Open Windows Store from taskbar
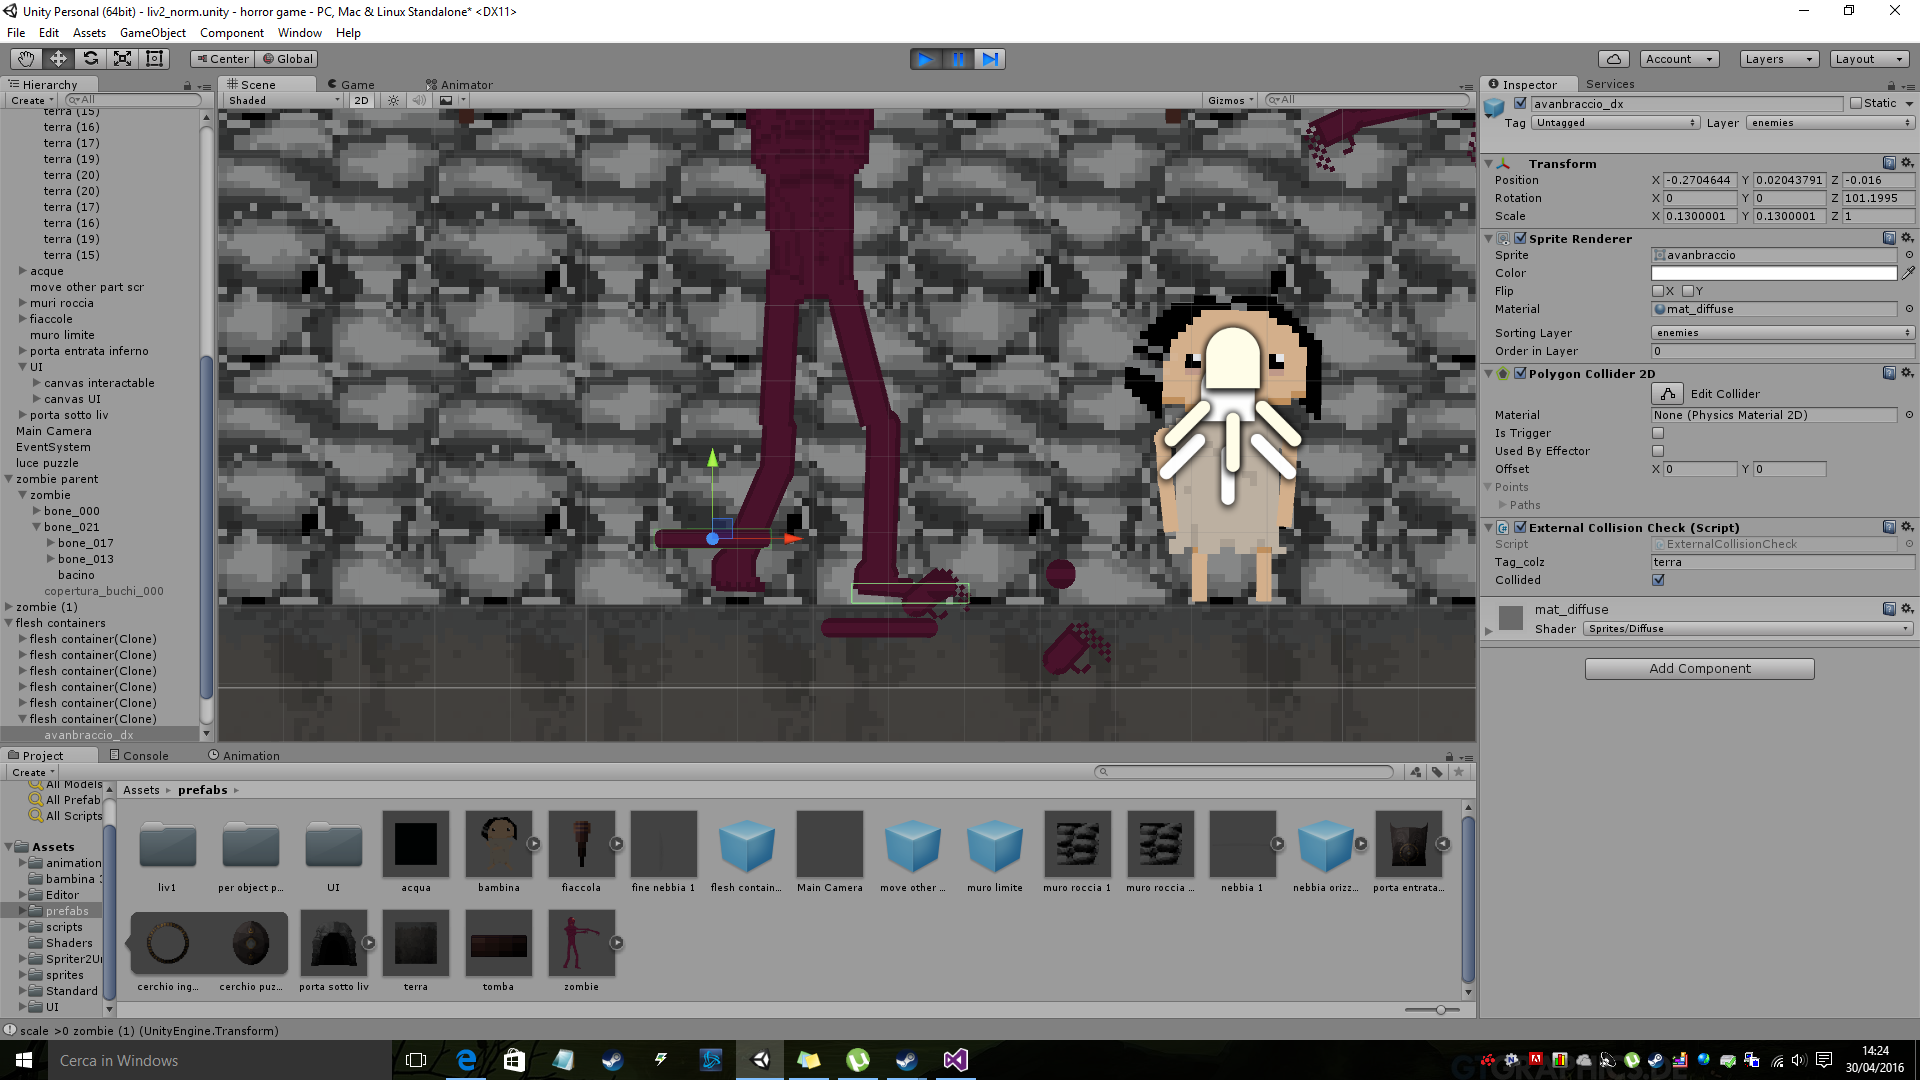The height and width of the screenshot is (1080, 1920). click(x=514, y=1060)
